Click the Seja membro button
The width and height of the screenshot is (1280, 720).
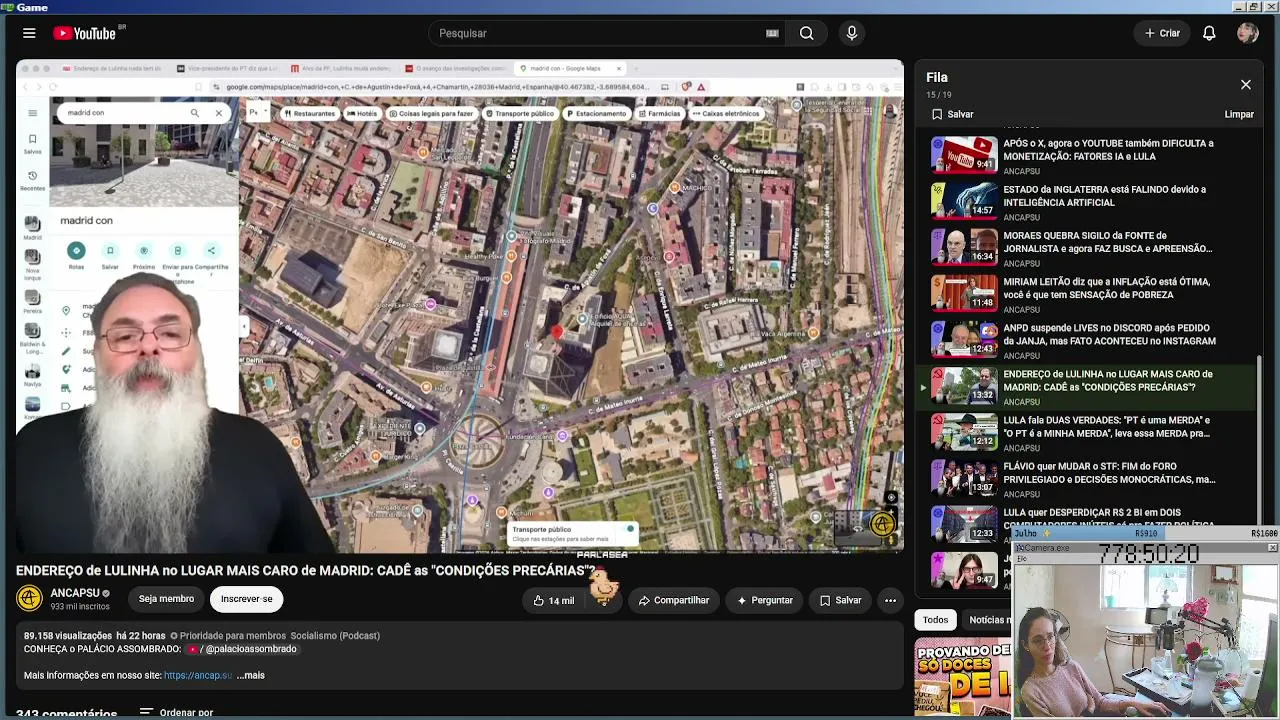(166, 599)
